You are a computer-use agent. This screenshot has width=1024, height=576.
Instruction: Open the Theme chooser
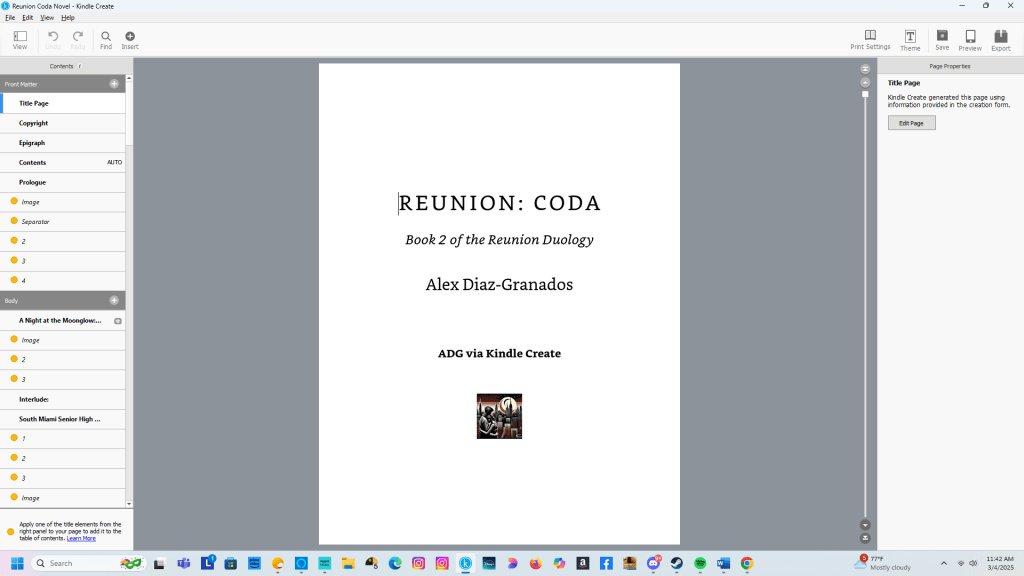coord(909,38)
